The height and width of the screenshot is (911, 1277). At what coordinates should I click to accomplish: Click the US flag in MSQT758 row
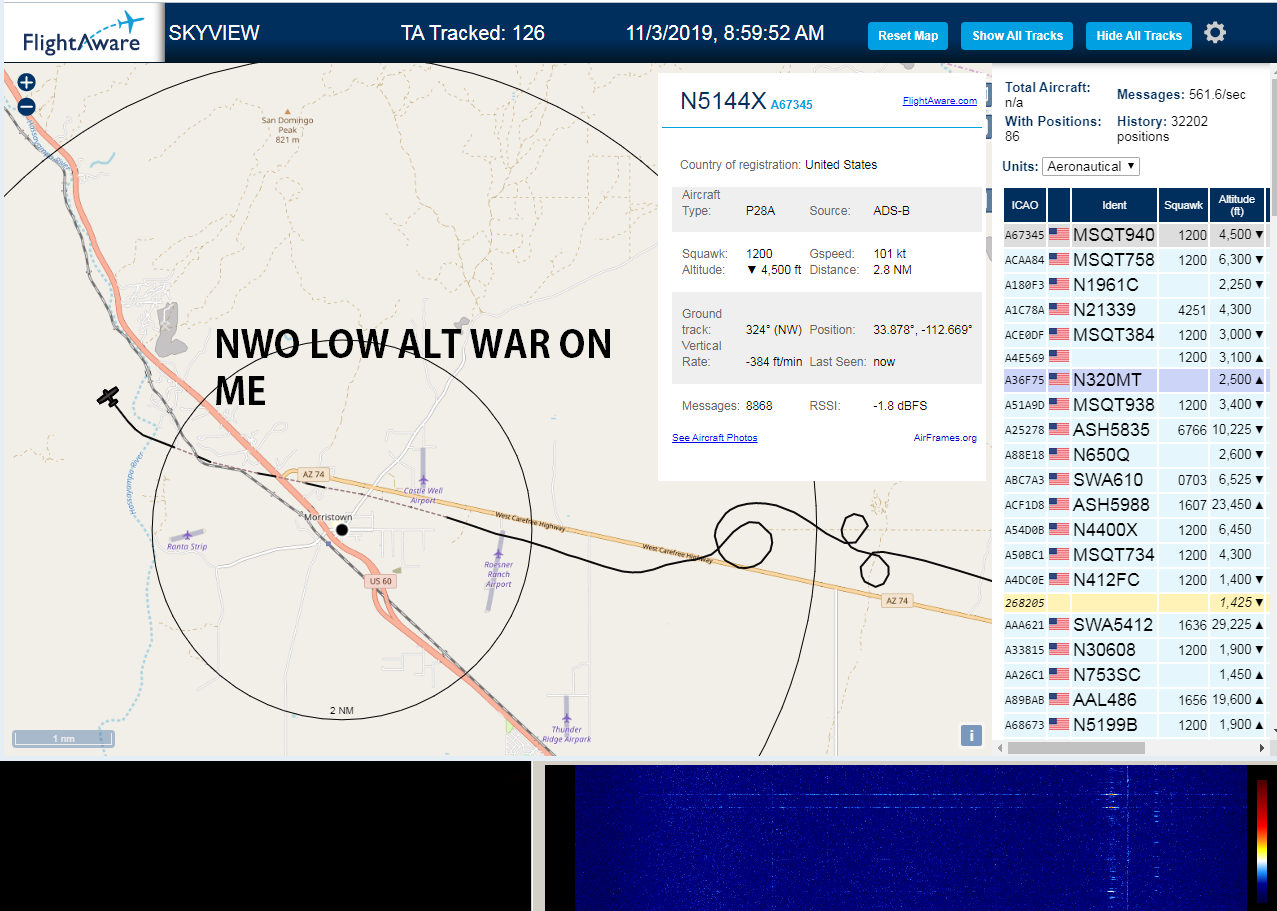tap(1059, 260)
